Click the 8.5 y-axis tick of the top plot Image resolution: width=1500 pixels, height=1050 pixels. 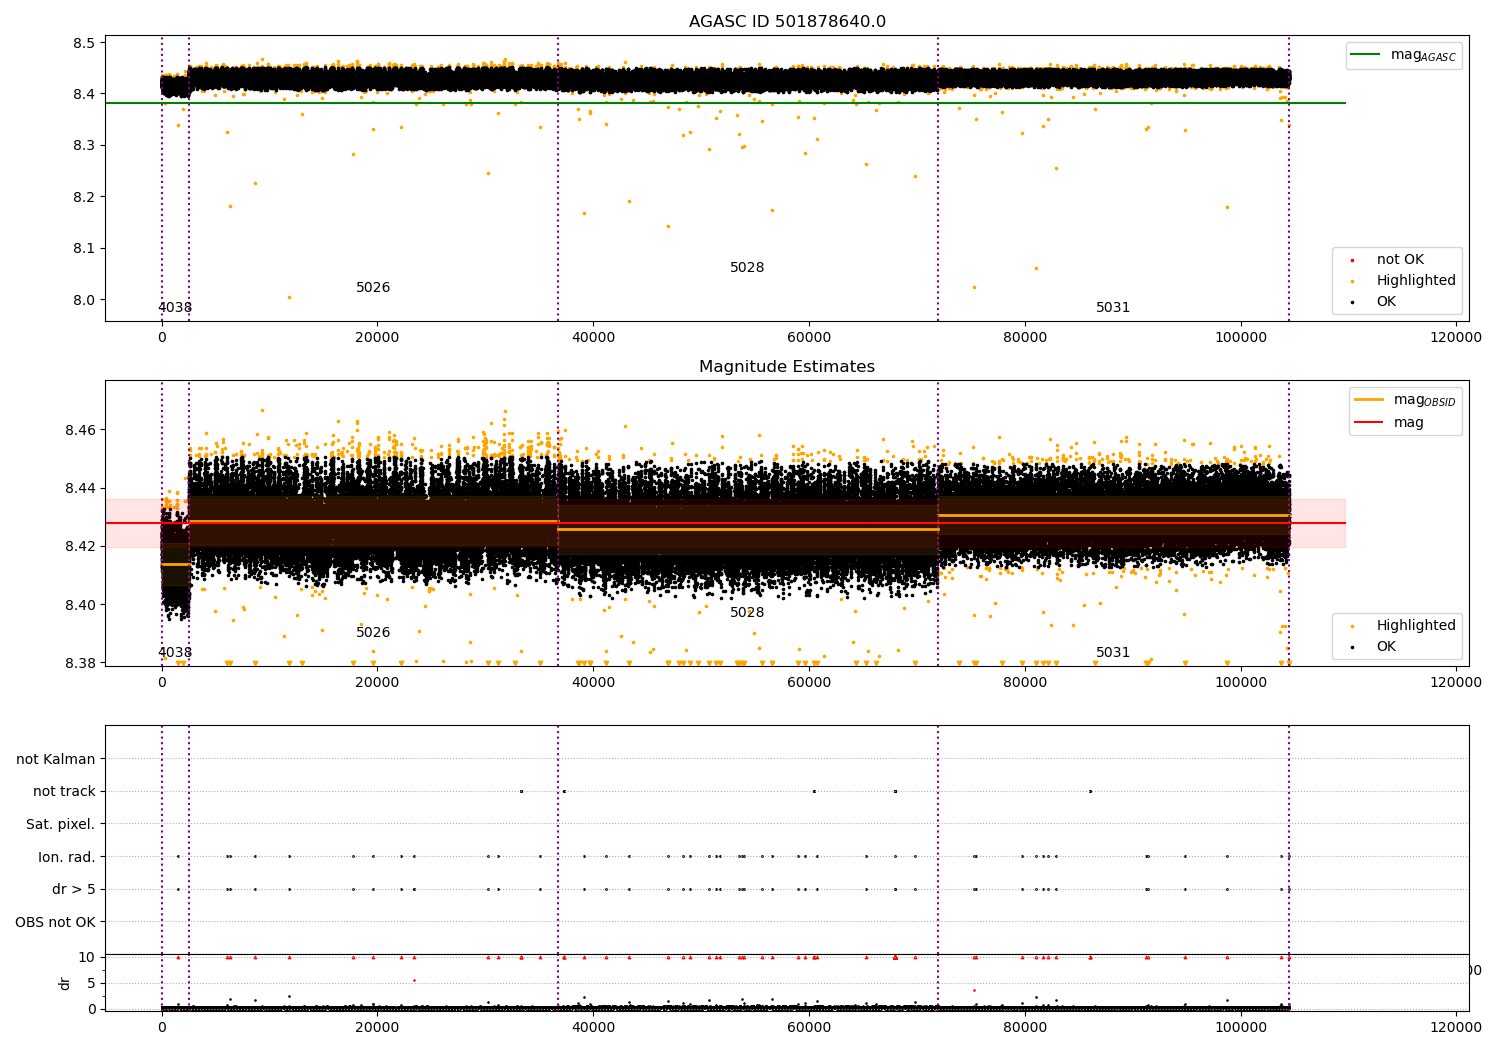point(84,43)
